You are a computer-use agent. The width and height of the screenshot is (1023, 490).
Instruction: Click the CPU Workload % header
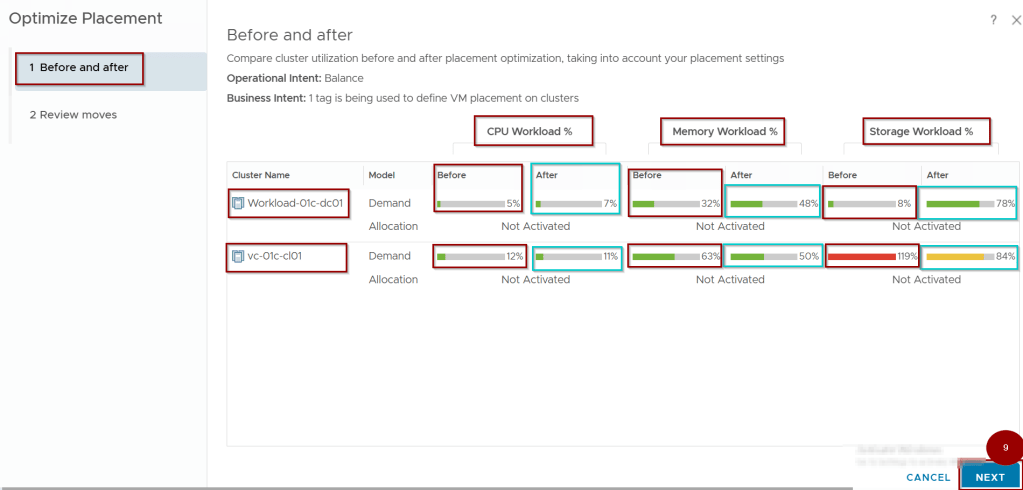click(x=534, y=131)
